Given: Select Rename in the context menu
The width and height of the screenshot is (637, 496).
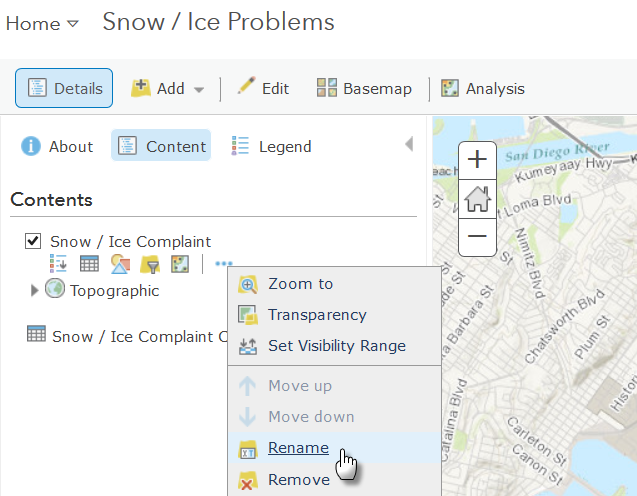Looking at the screenshot, I should [298, 448].
